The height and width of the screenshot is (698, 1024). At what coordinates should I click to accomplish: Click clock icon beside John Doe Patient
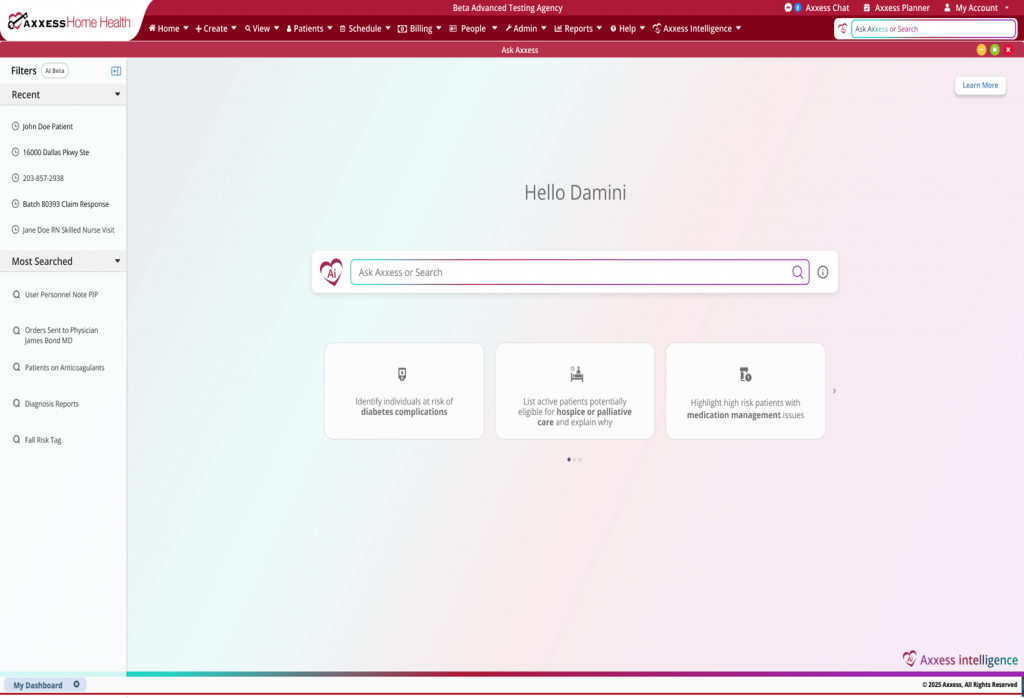click(x=16, y=126)
